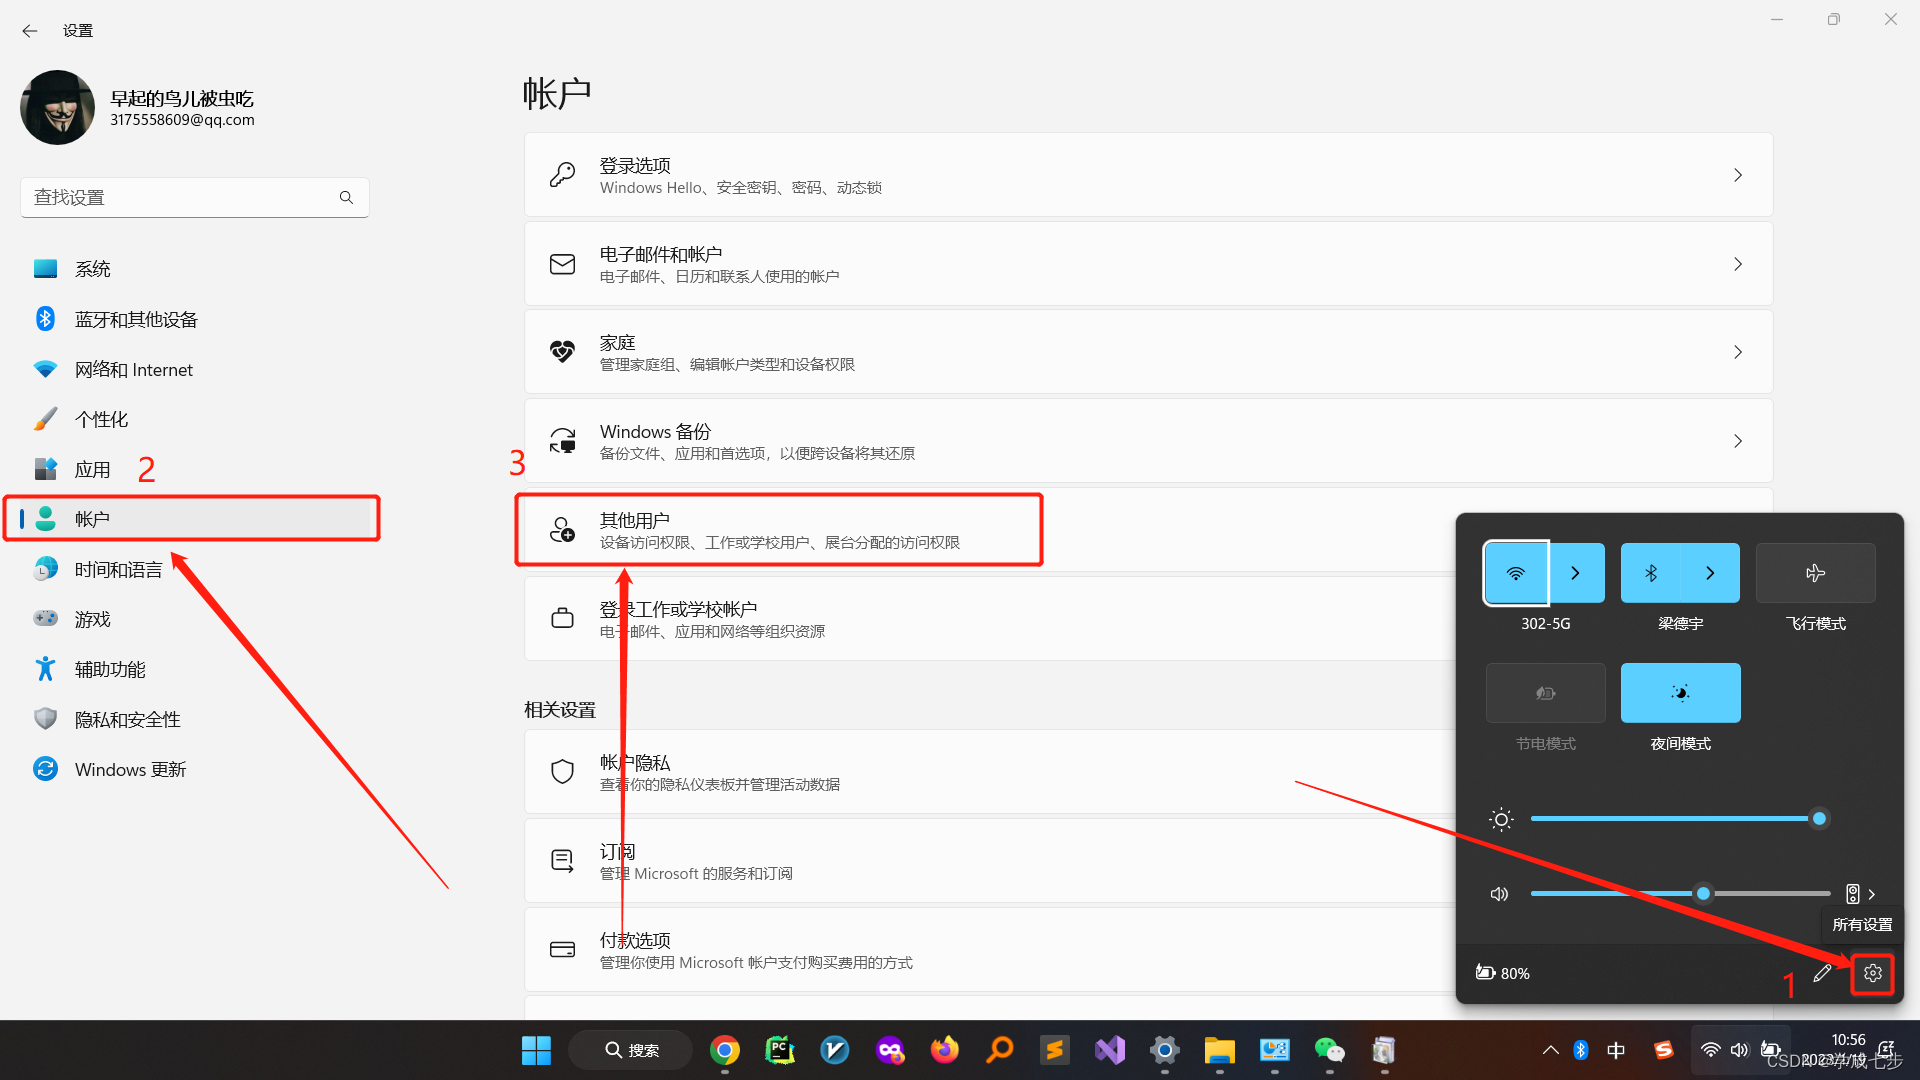The width and height of the screenshot is (1920, 1080).
Task: Expand Bluetooth devices chevron
Action: [x=1710, y=573]
